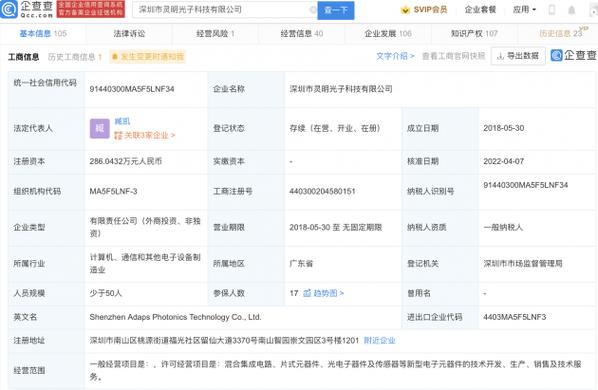
Task: Click the SVIP会员 crown icon
Action: pyautogui.click(x=405, y=10)
